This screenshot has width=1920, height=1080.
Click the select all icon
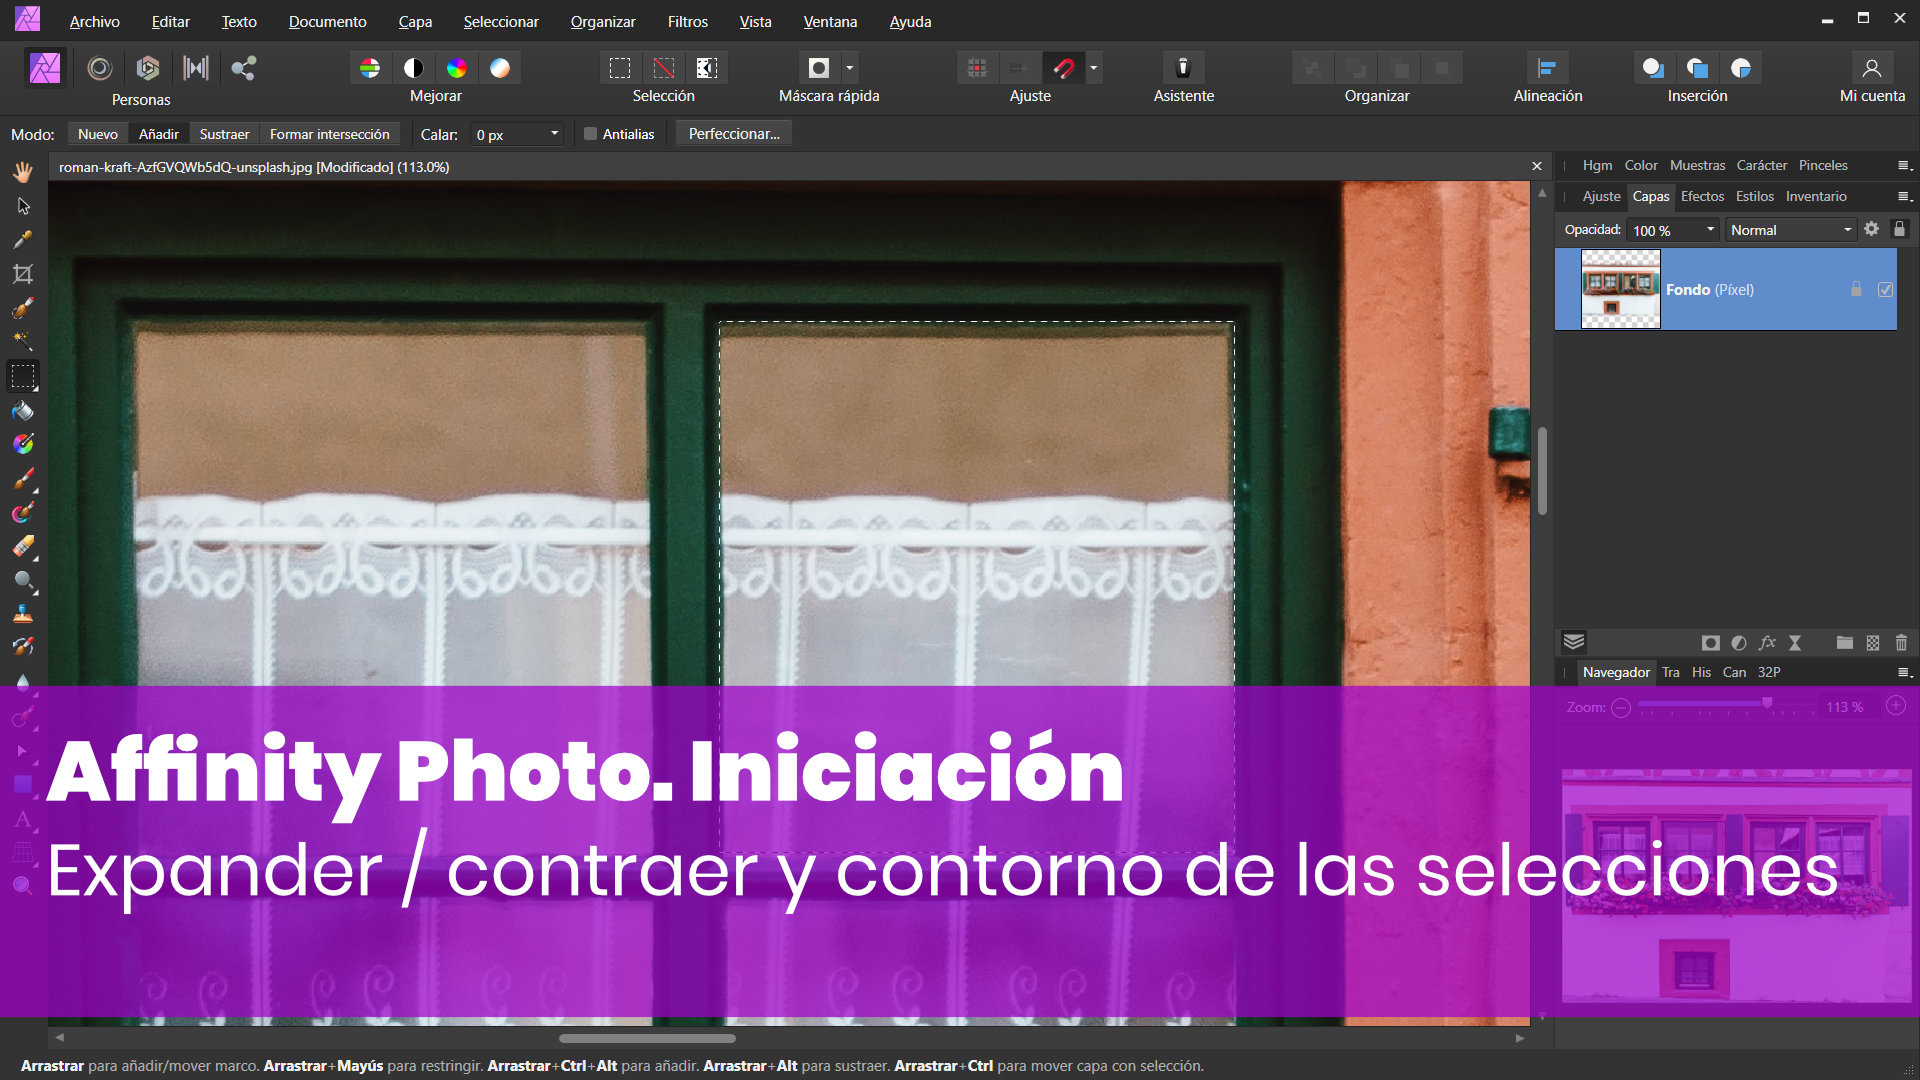[620, 68]
